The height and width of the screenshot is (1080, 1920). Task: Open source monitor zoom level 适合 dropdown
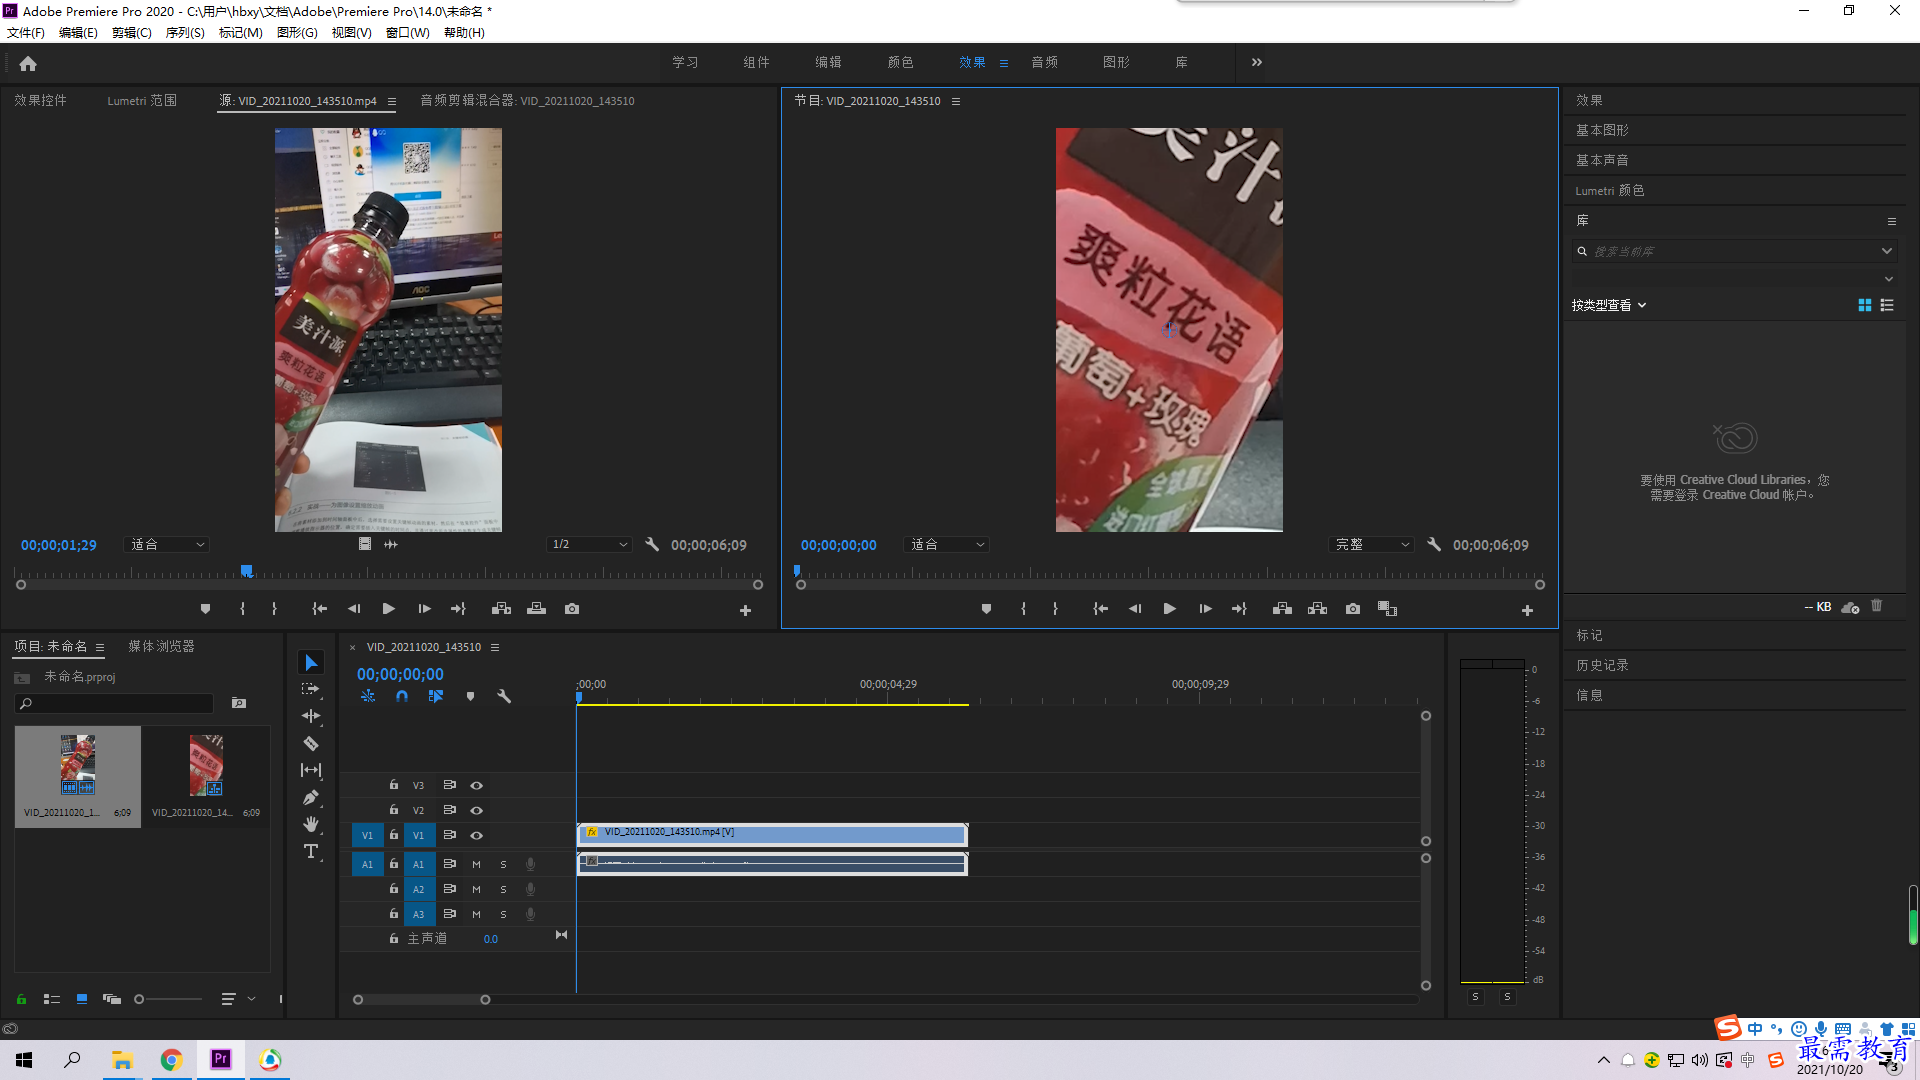(x=167, y=544)
